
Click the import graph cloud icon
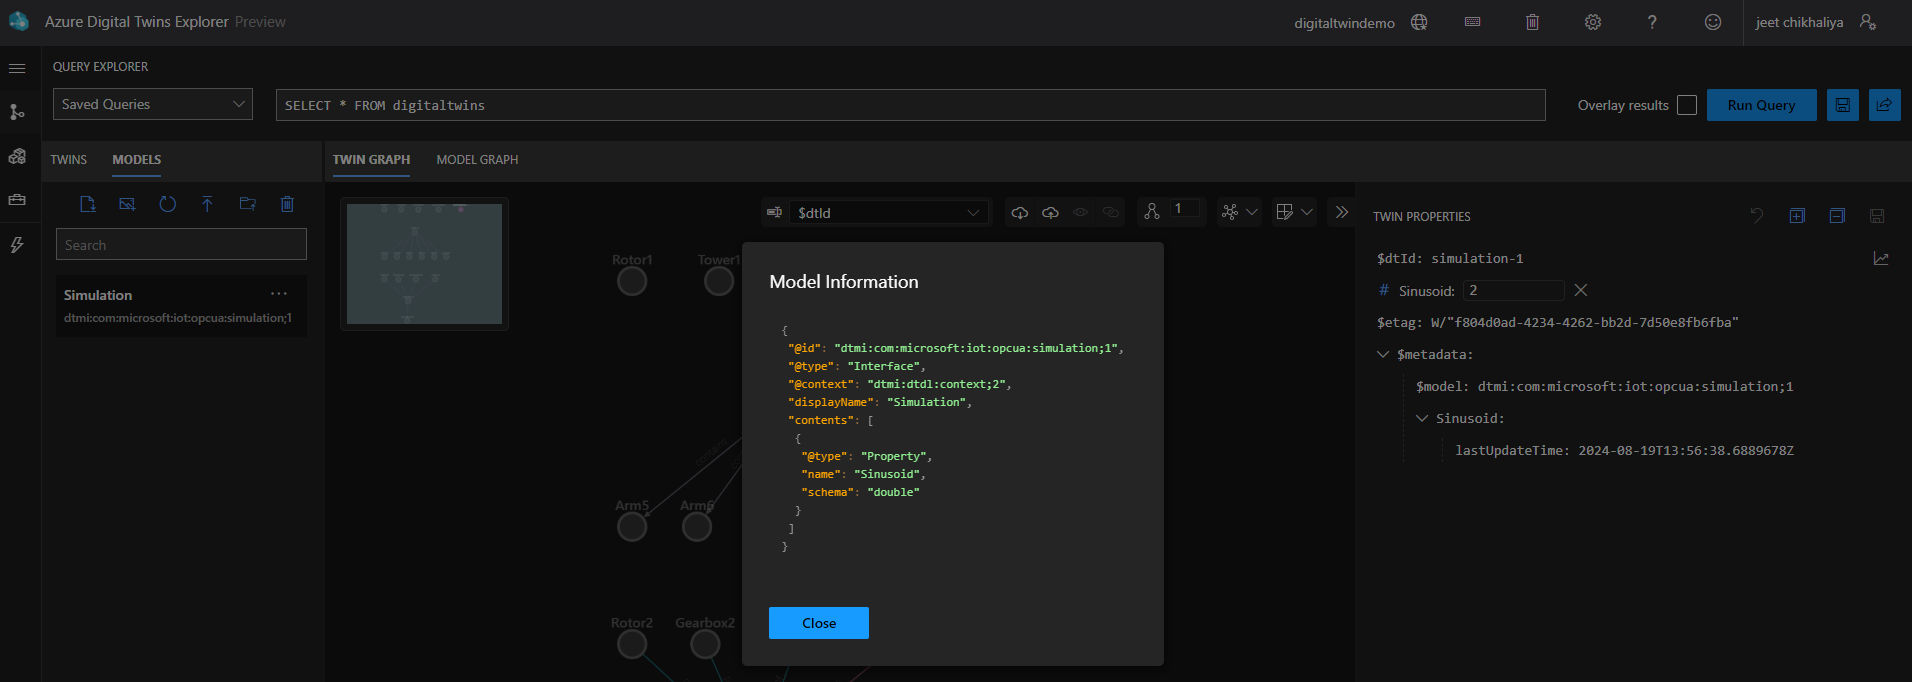click(1020, 212)
